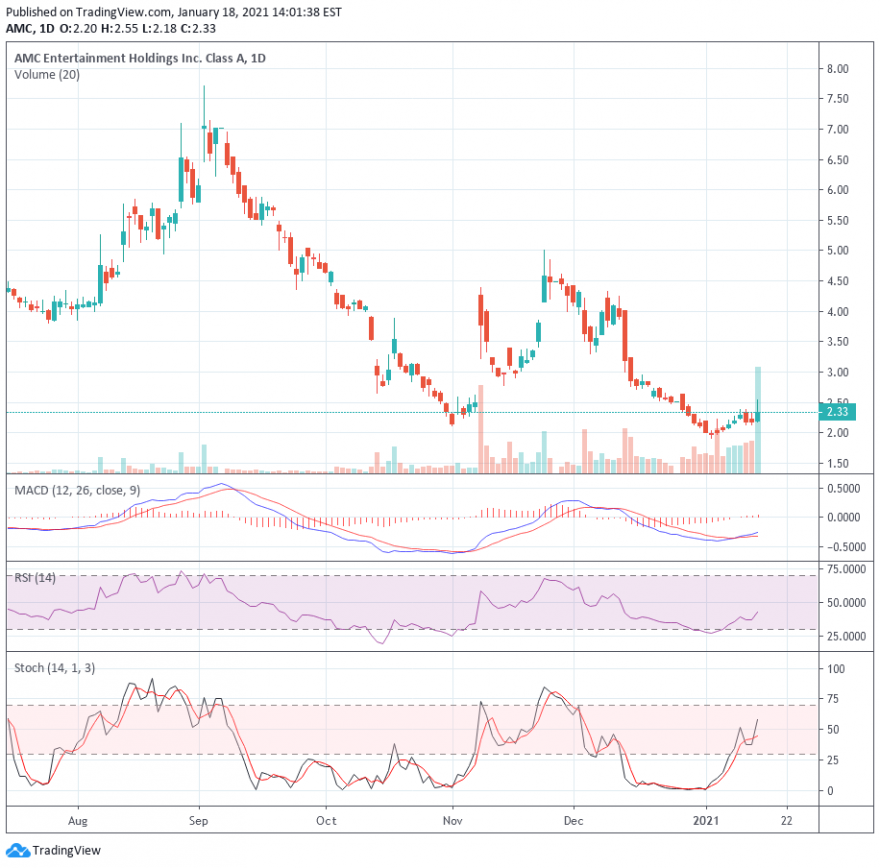Select the 7.50 price axis label

pos(837,99)
